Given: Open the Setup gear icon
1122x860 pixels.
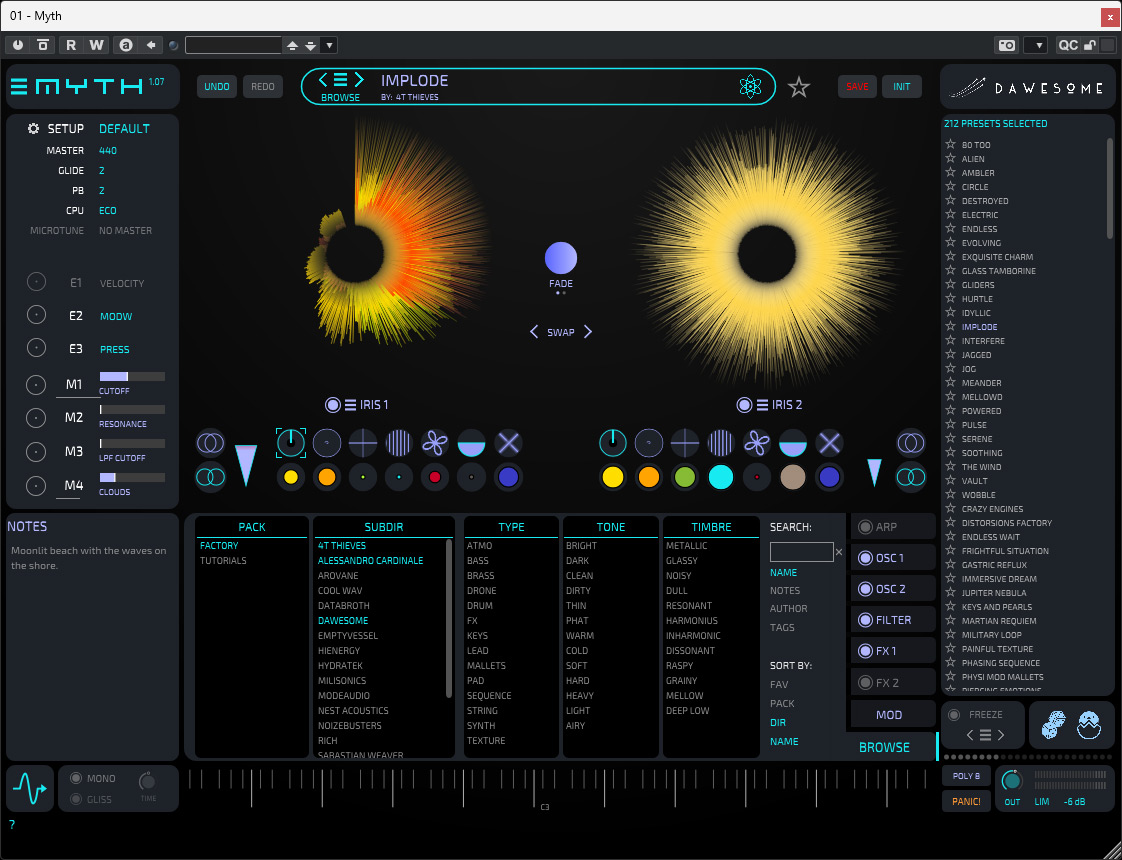Looking at the screenshot, I should (33, 129).
